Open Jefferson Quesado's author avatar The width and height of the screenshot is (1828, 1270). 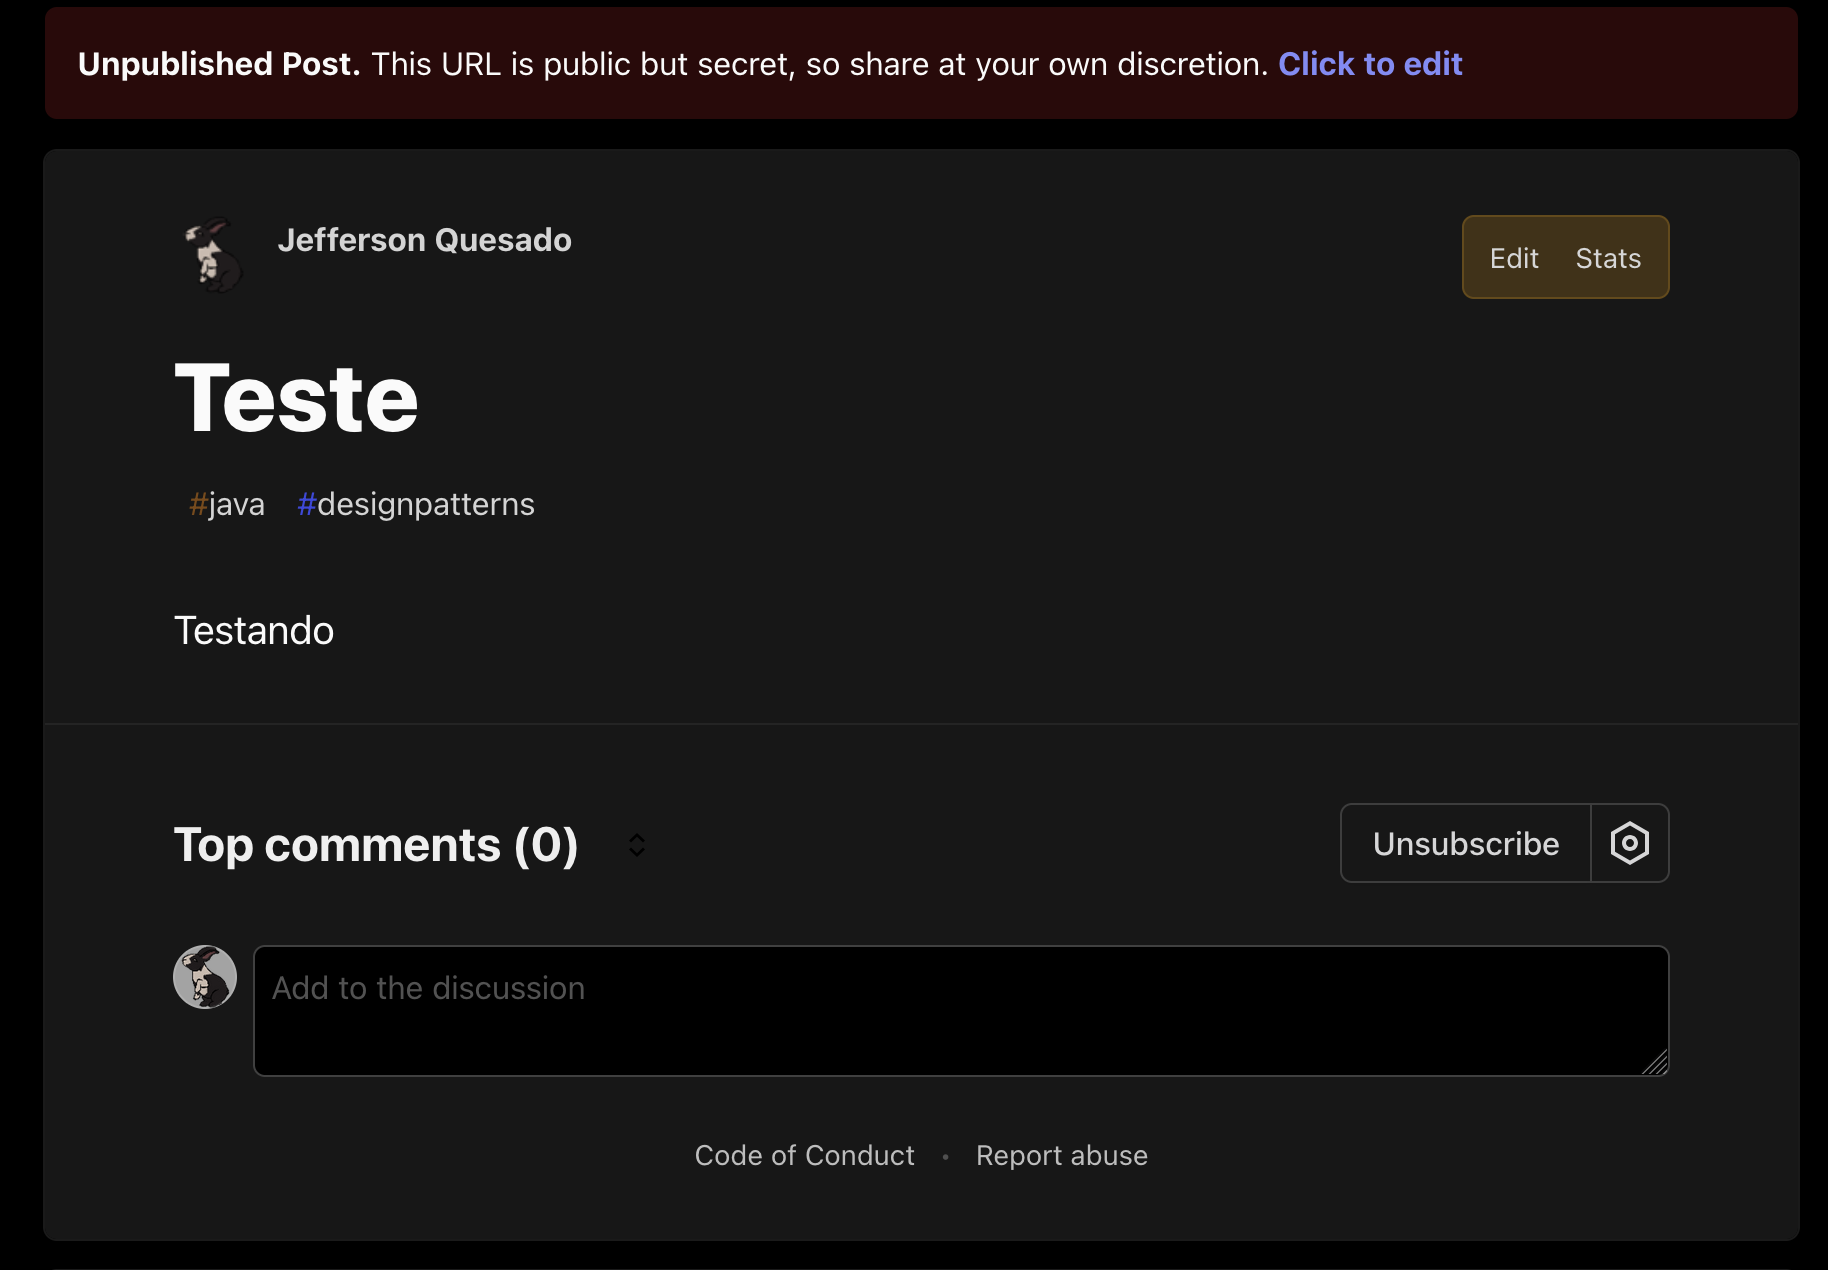pos(214,255)
